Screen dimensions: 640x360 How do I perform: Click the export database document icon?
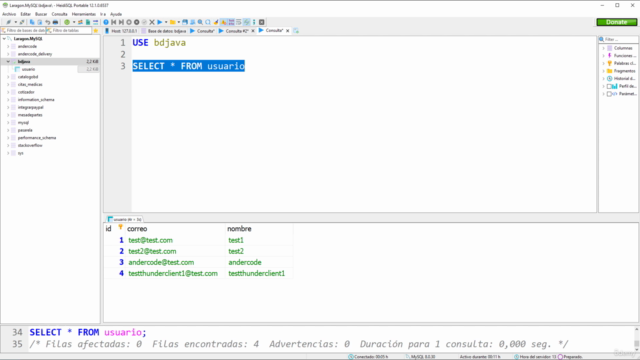point(88,22)
